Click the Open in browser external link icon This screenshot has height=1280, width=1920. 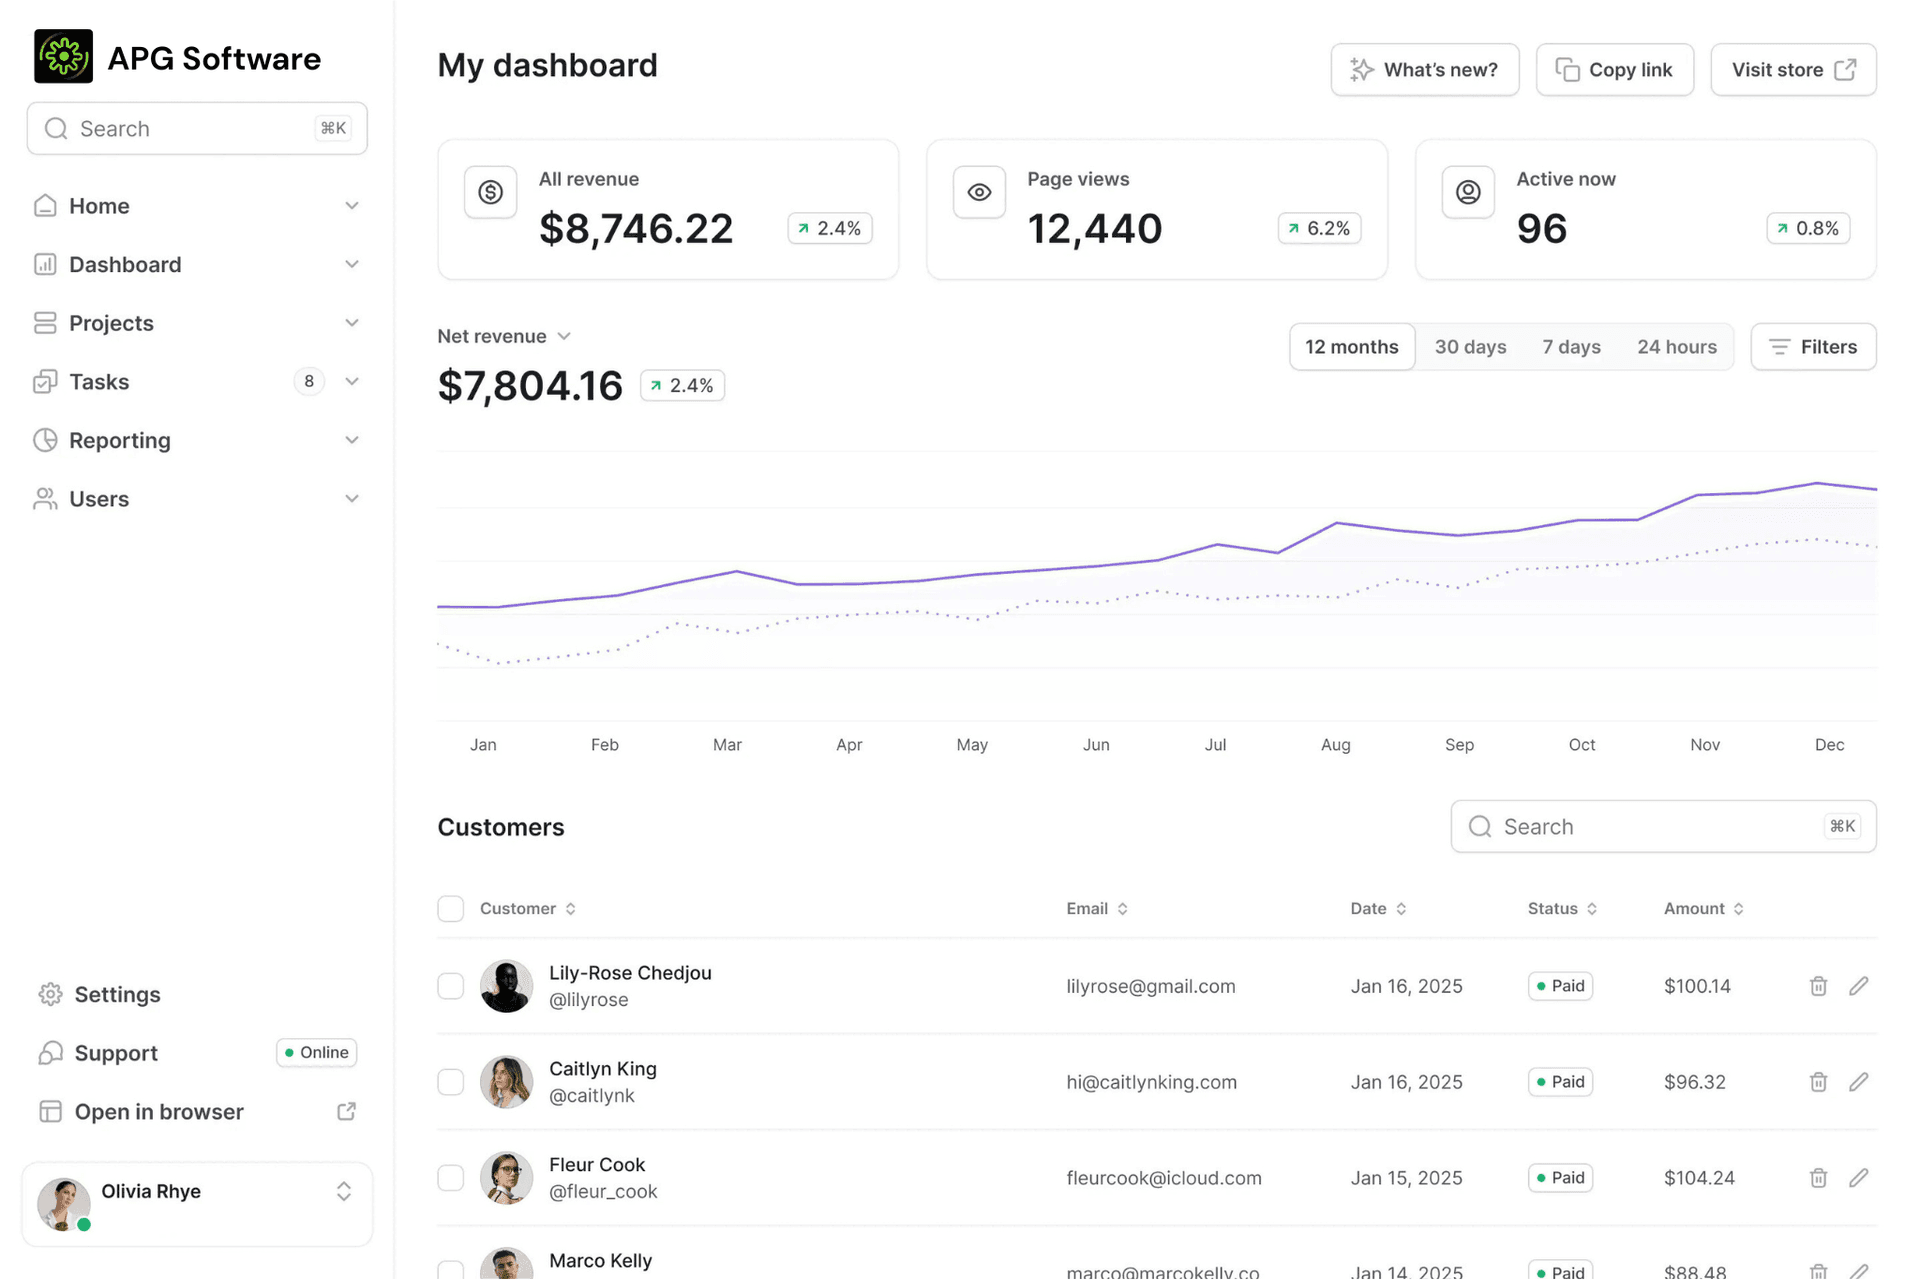tap(346, 1110)
